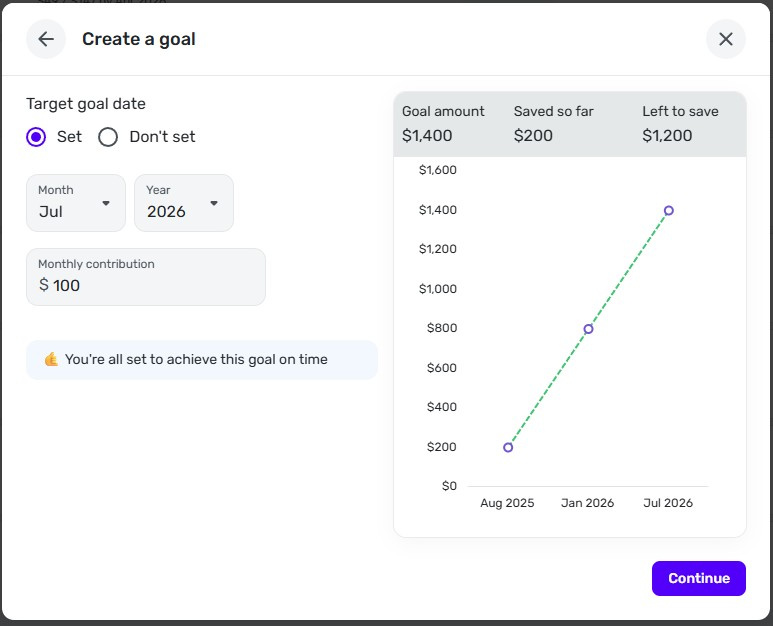Click the back arrow icon

pos(46,39)
